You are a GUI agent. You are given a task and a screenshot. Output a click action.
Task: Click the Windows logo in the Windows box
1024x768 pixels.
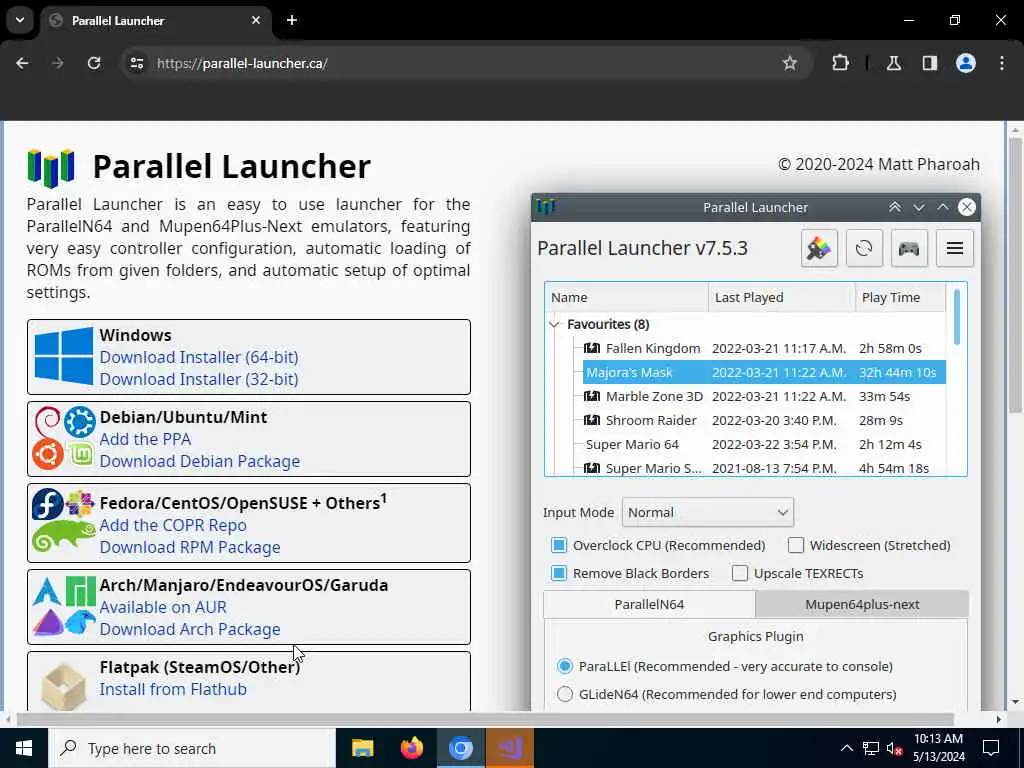pos(63,356)
